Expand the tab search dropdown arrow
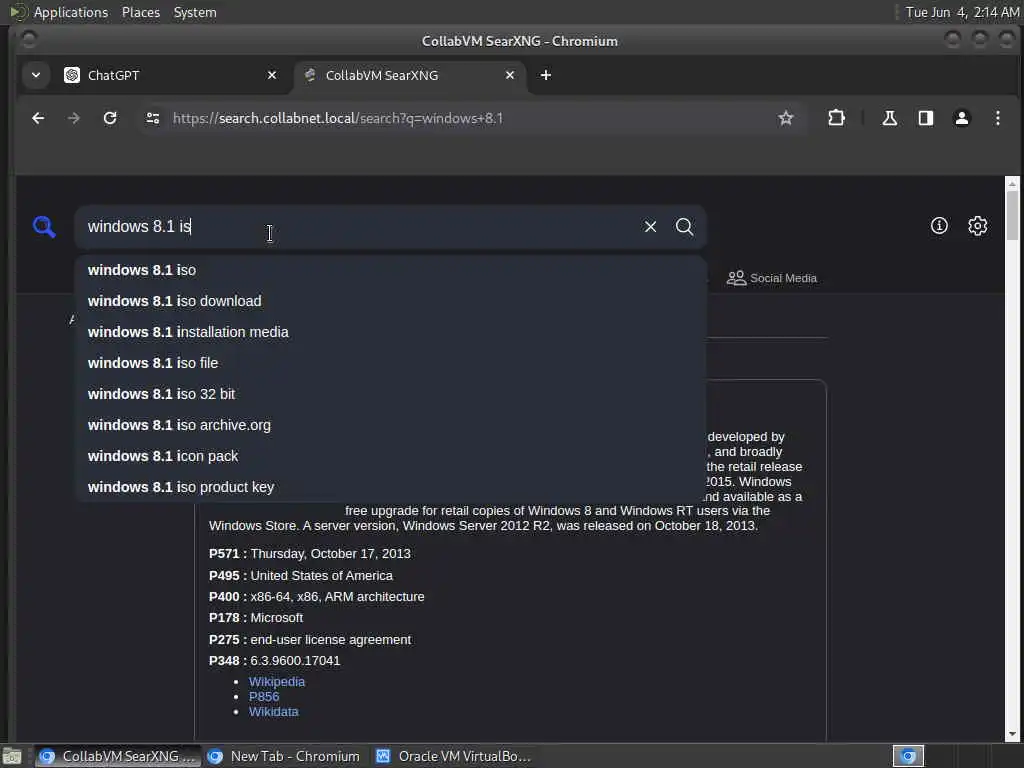This screenshot has height=768, width=1024. click(36, 76)
